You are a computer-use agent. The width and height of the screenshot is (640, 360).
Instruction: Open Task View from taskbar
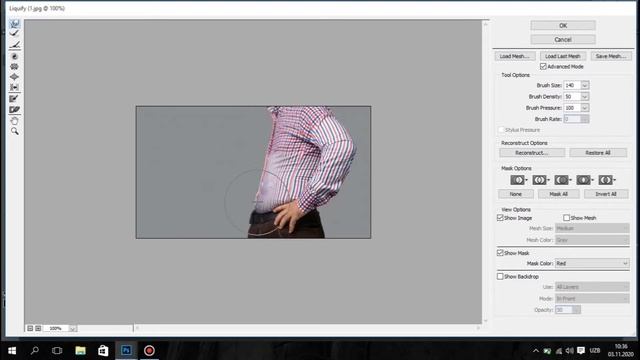pos(57,351)
